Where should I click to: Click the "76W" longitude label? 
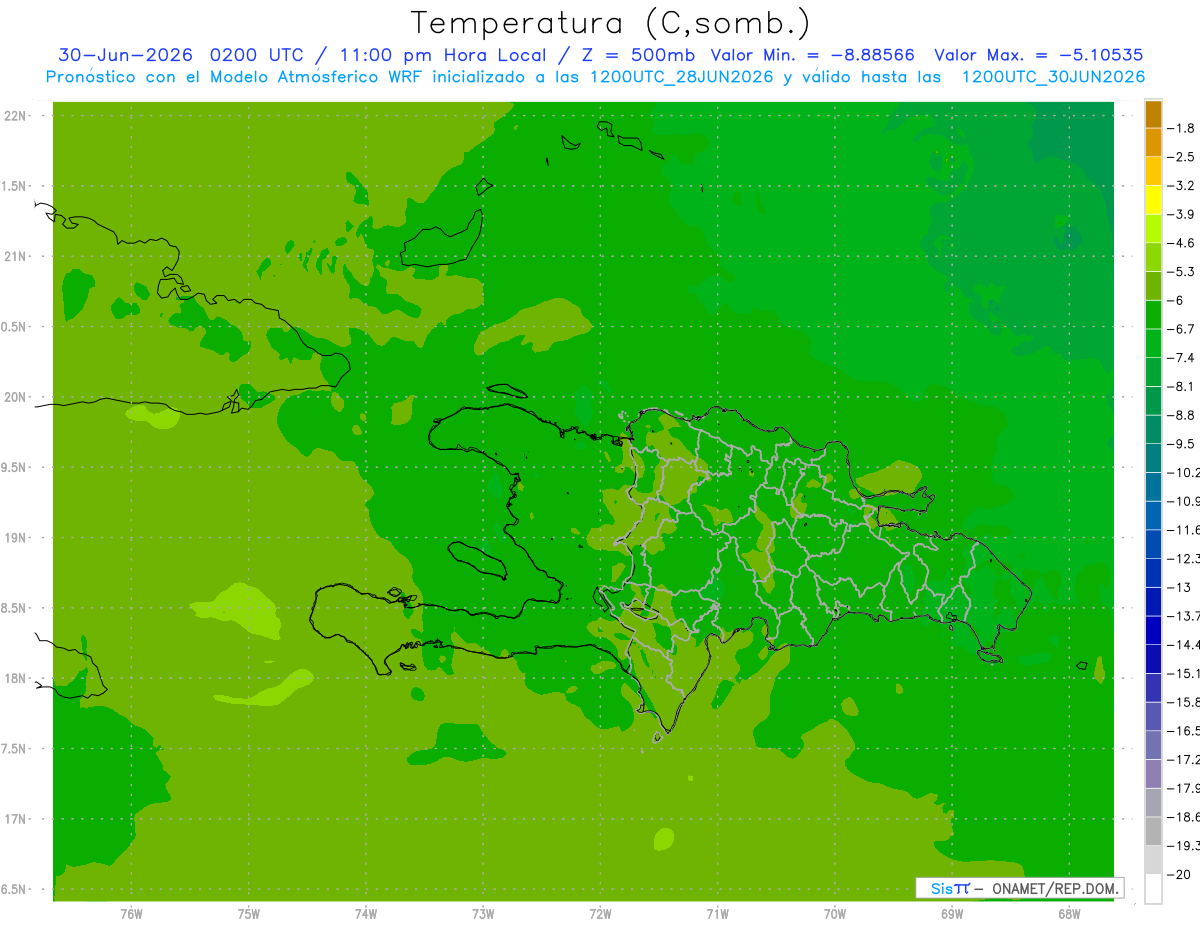[131, 914]
